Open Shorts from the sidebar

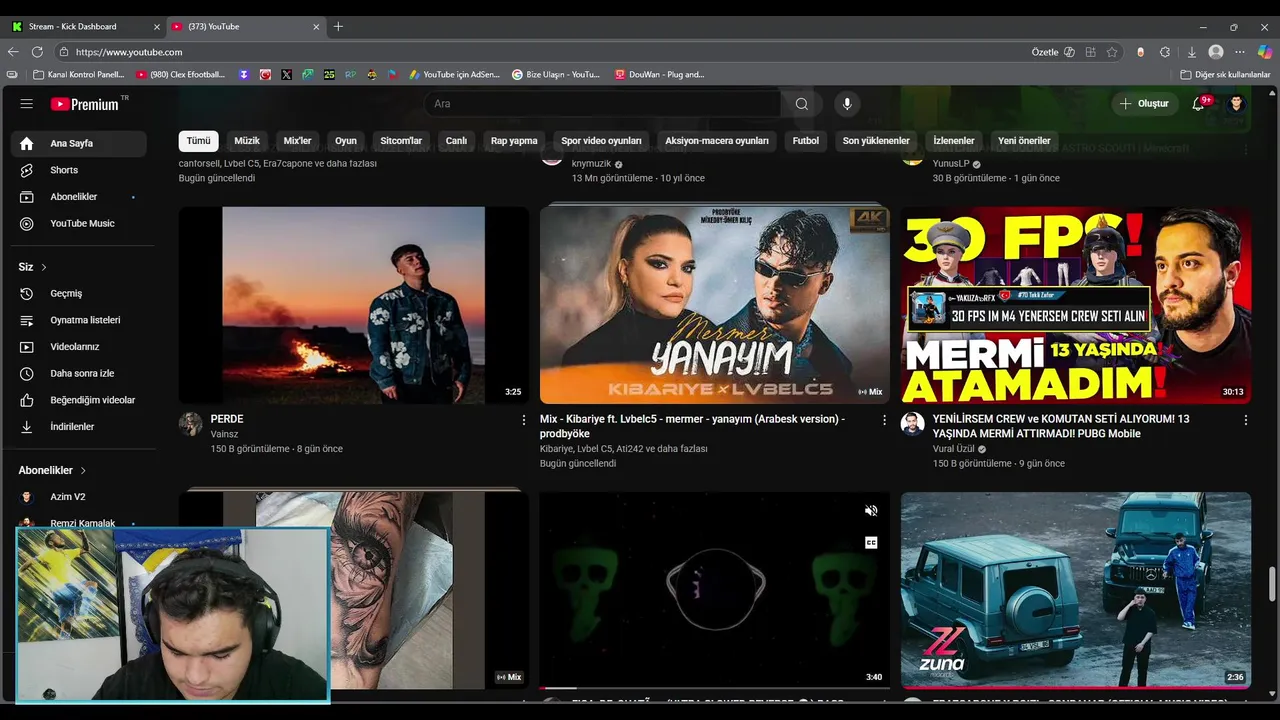[79, 170]
